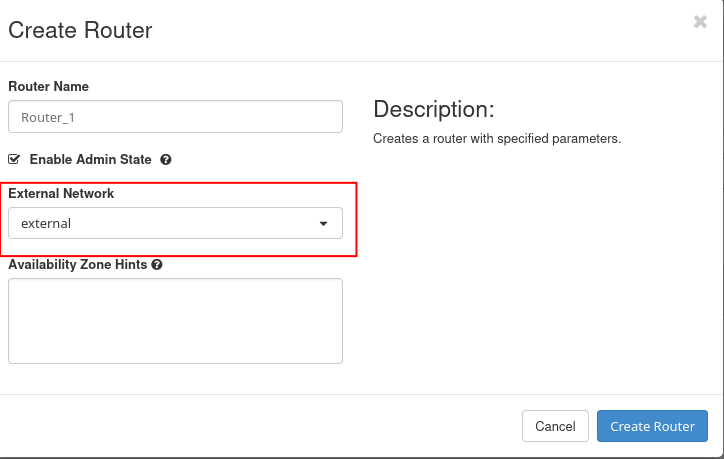Click inside the Availability Zone Hints box
724x459 pixels.
(175, 320)
